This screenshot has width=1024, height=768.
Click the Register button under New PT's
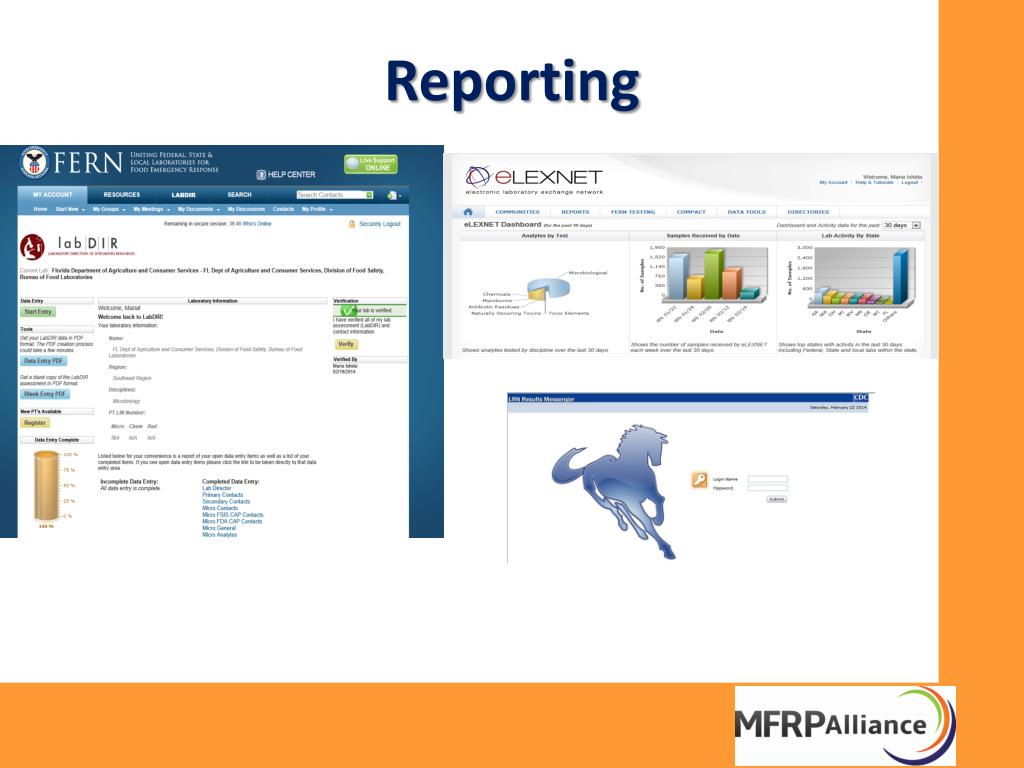click(x=35, y=423)
